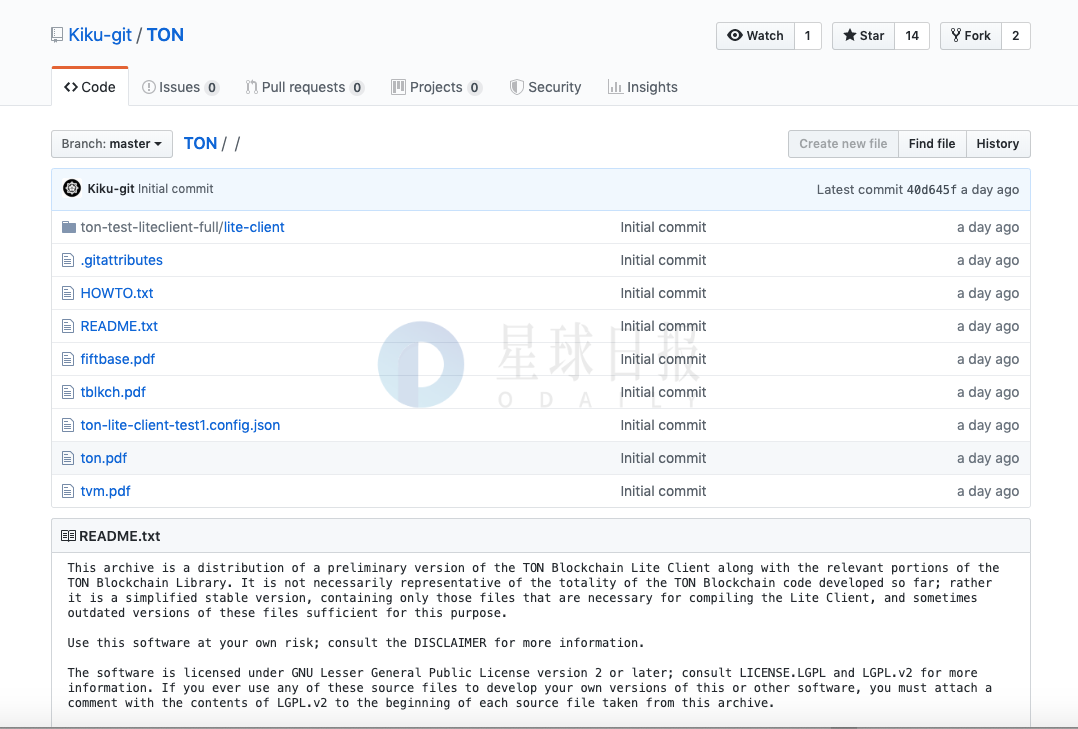Click the README.txt preview heading

tap(120, 536)
